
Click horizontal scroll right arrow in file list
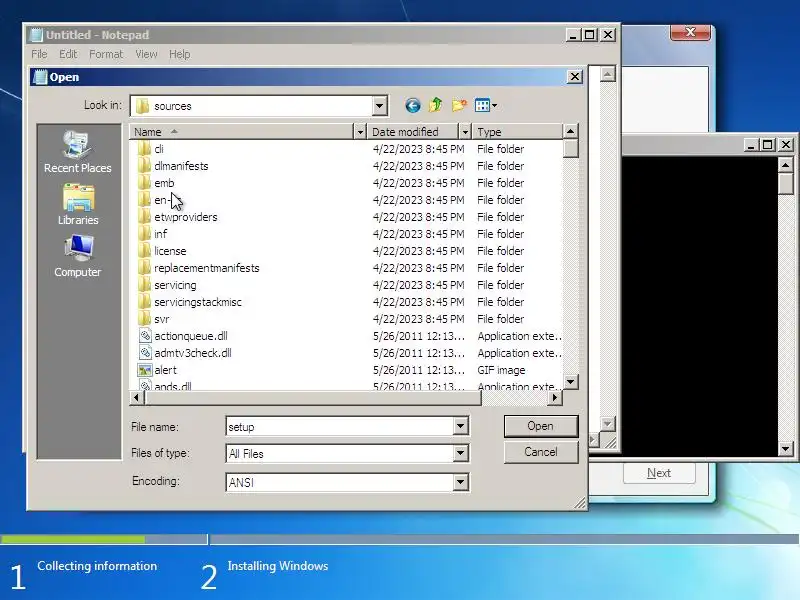(555, 397)
